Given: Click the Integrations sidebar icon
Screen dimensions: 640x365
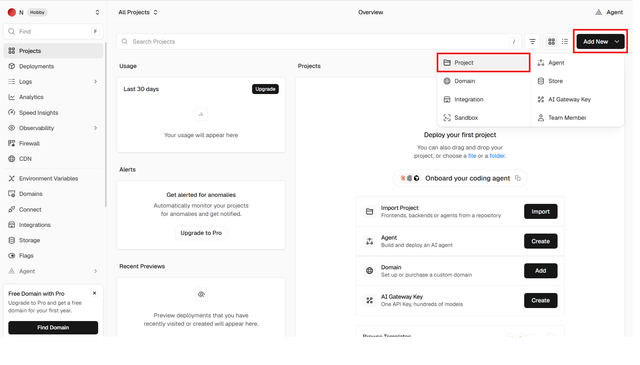Looking at the screenshot, I should [x=11, y=225].
